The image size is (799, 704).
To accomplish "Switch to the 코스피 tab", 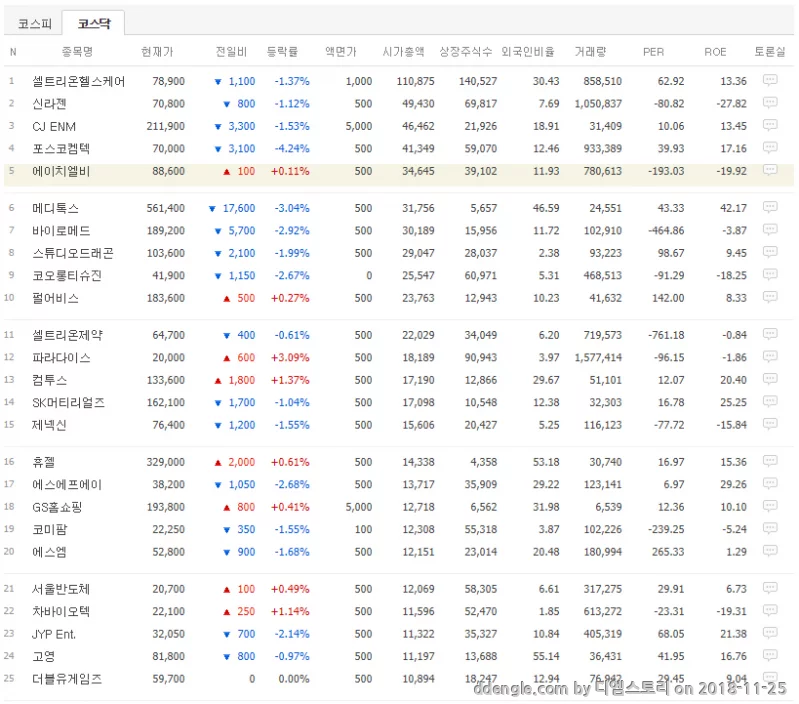I will coord(35,23).
